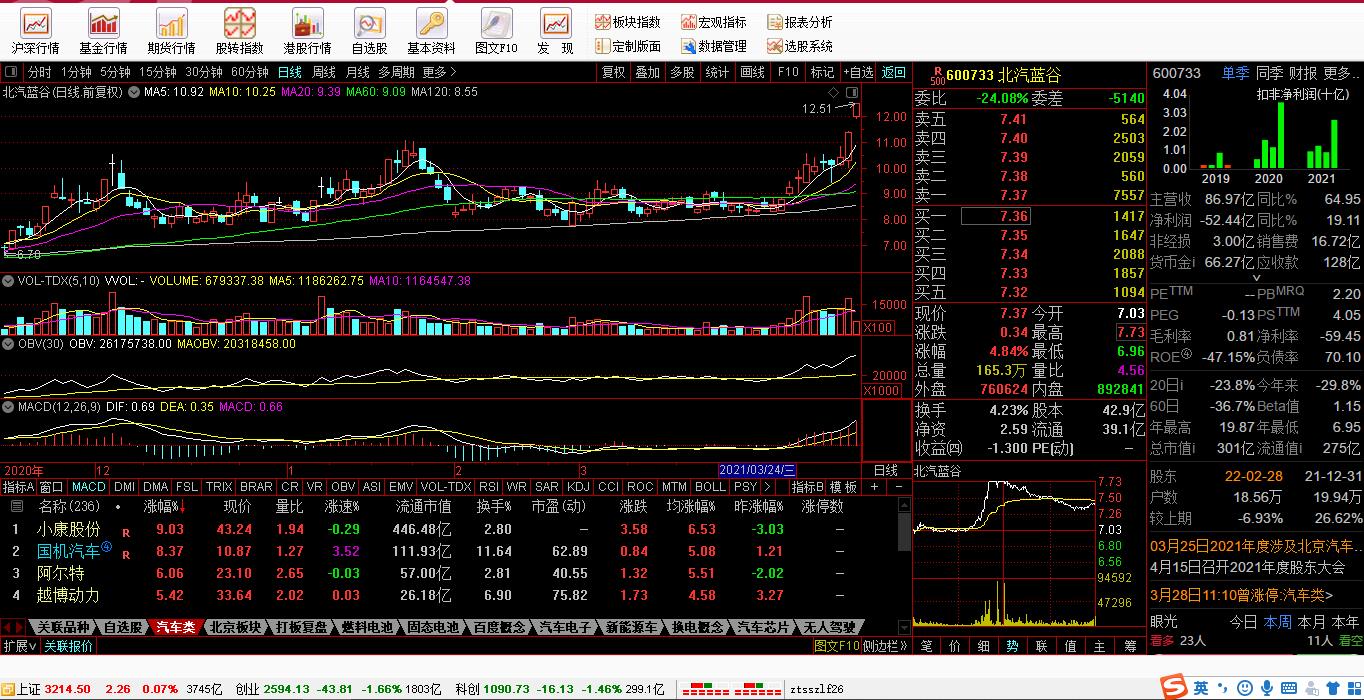Open 定制版面 custom layout
The height and width of the screenshot is (700, 1364).
click(627, 46)
